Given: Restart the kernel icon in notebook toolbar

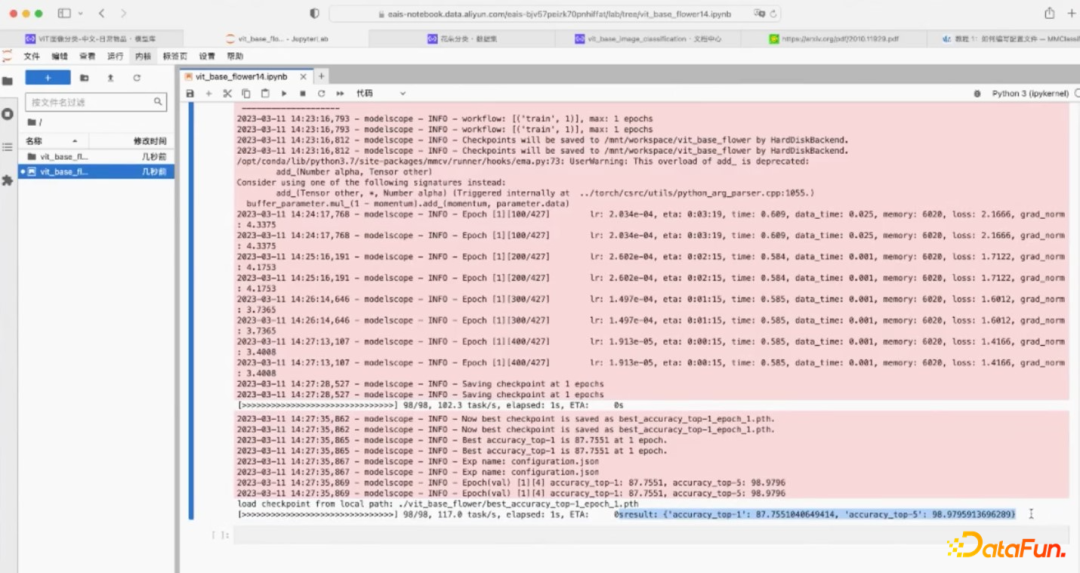Looking at the screenshot, I should point(321,93).
